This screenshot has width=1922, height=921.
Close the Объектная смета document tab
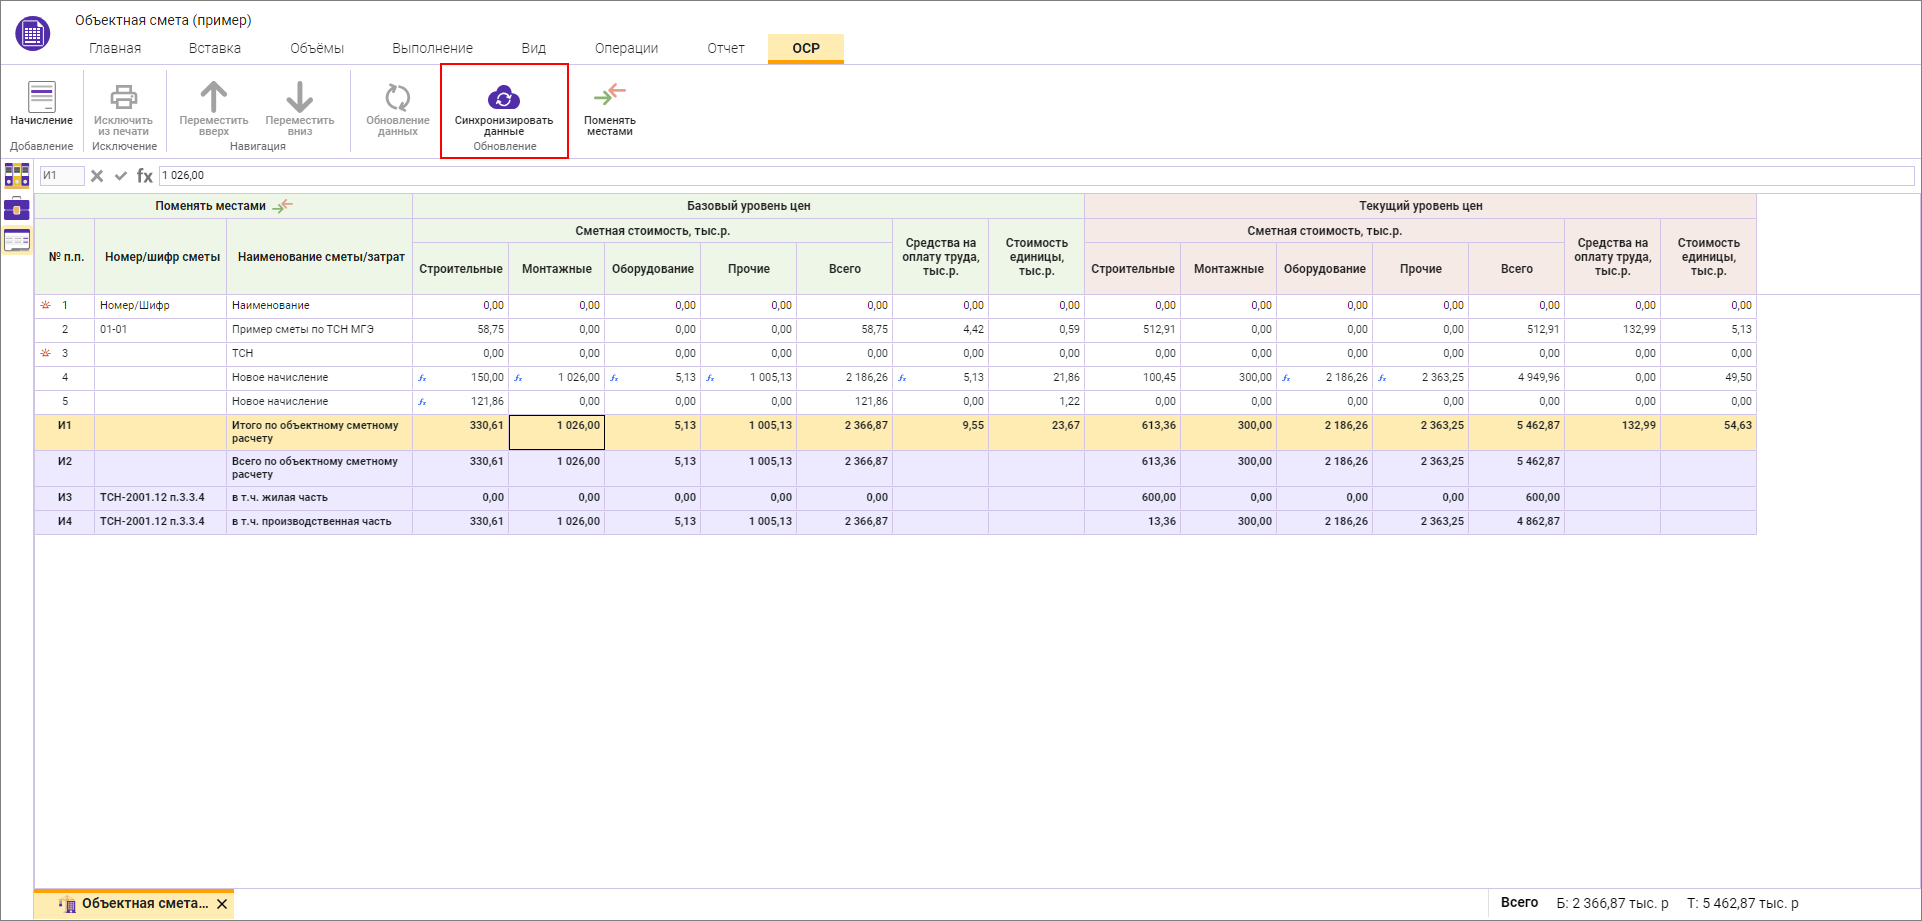(222, 904)
